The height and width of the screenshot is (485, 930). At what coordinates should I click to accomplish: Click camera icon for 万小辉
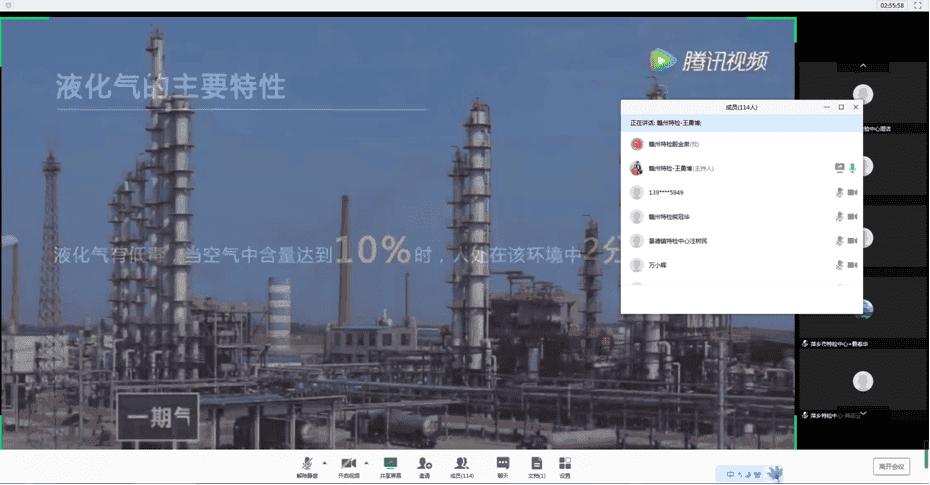(x=852, y=265)
